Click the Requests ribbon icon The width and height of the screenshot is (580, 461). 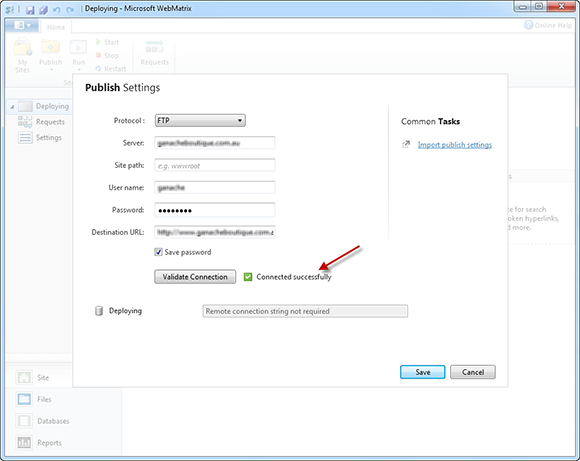pos(155,47)
